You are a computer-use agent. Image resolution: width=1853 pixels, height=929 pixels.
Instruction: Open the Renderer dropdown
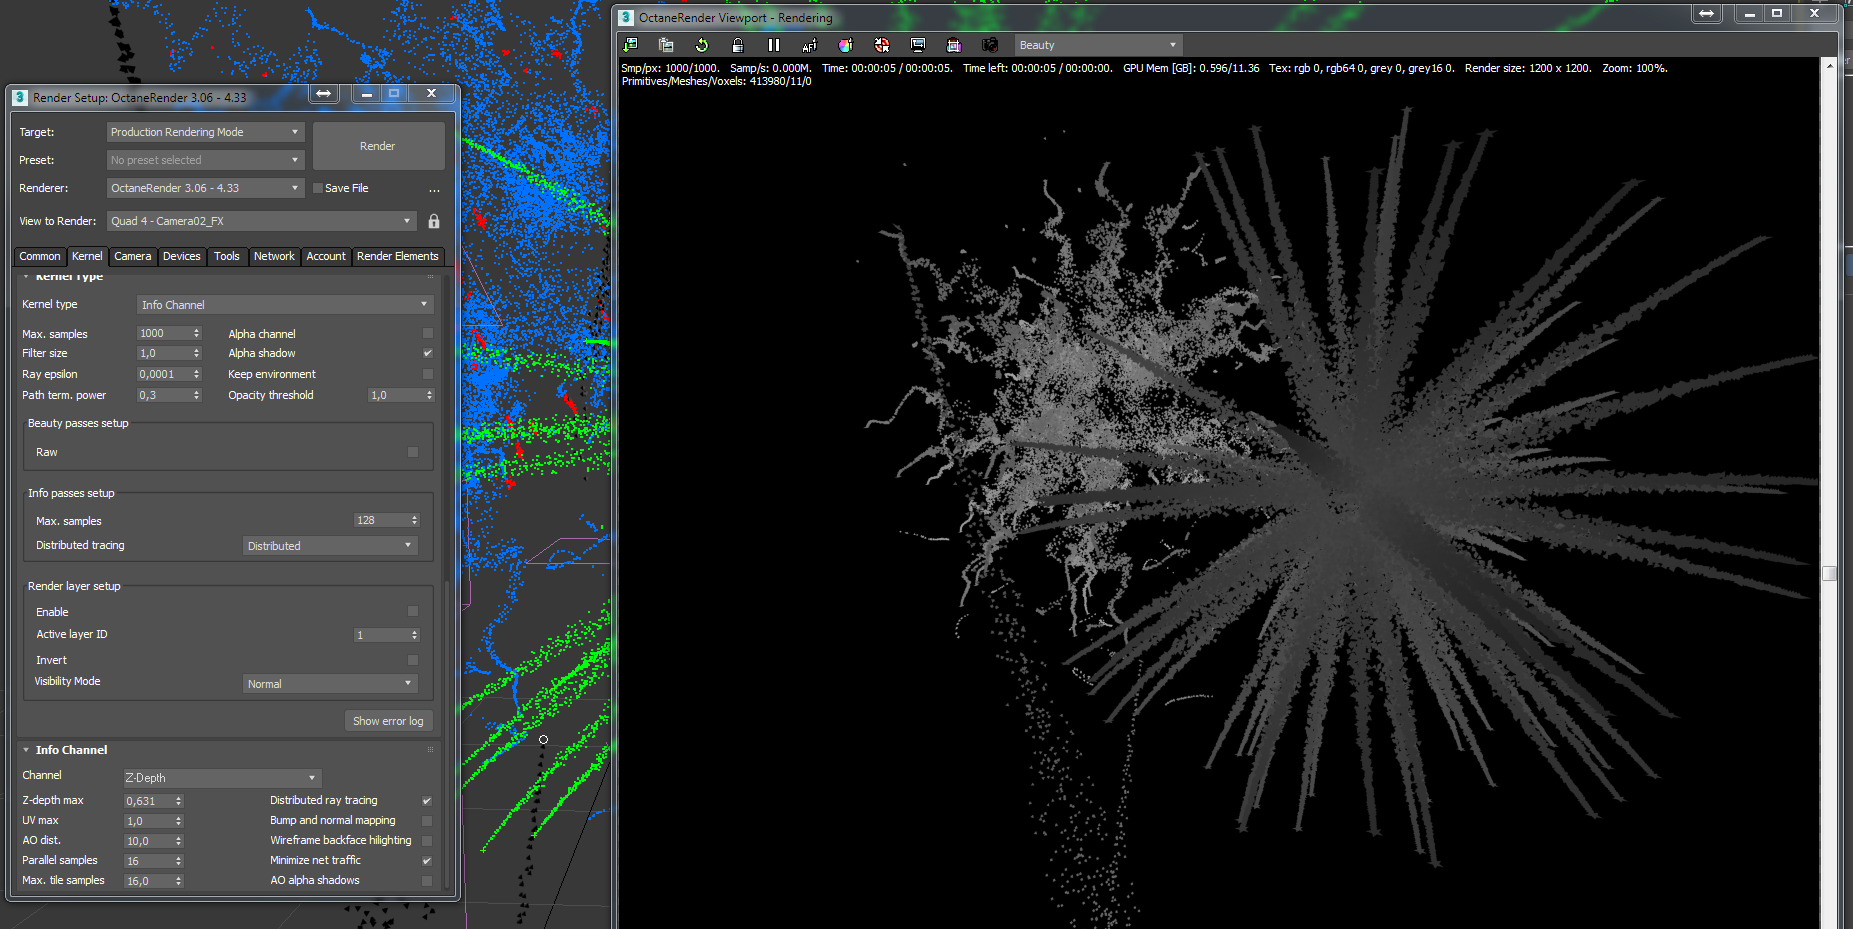205,188
